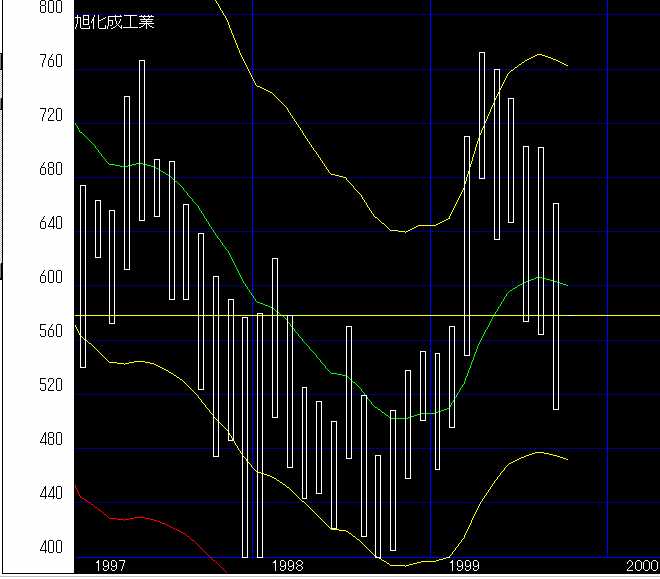This screenshot has height=579, width=660.
Task: Select the 440 price axis label
Action: (x=49, y=494)
